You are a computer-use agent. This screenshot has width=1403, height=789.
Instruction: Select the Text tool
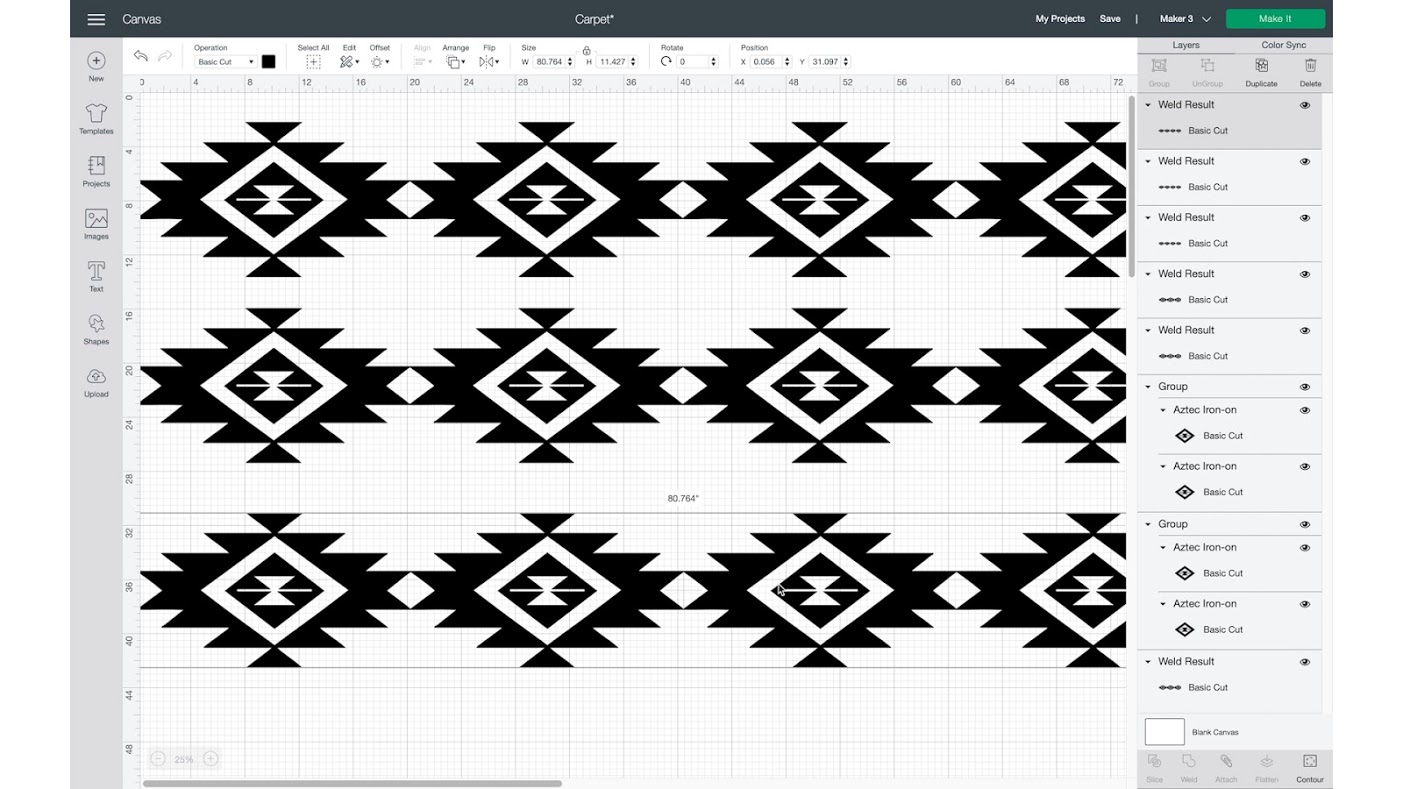[x=96, y=277]
